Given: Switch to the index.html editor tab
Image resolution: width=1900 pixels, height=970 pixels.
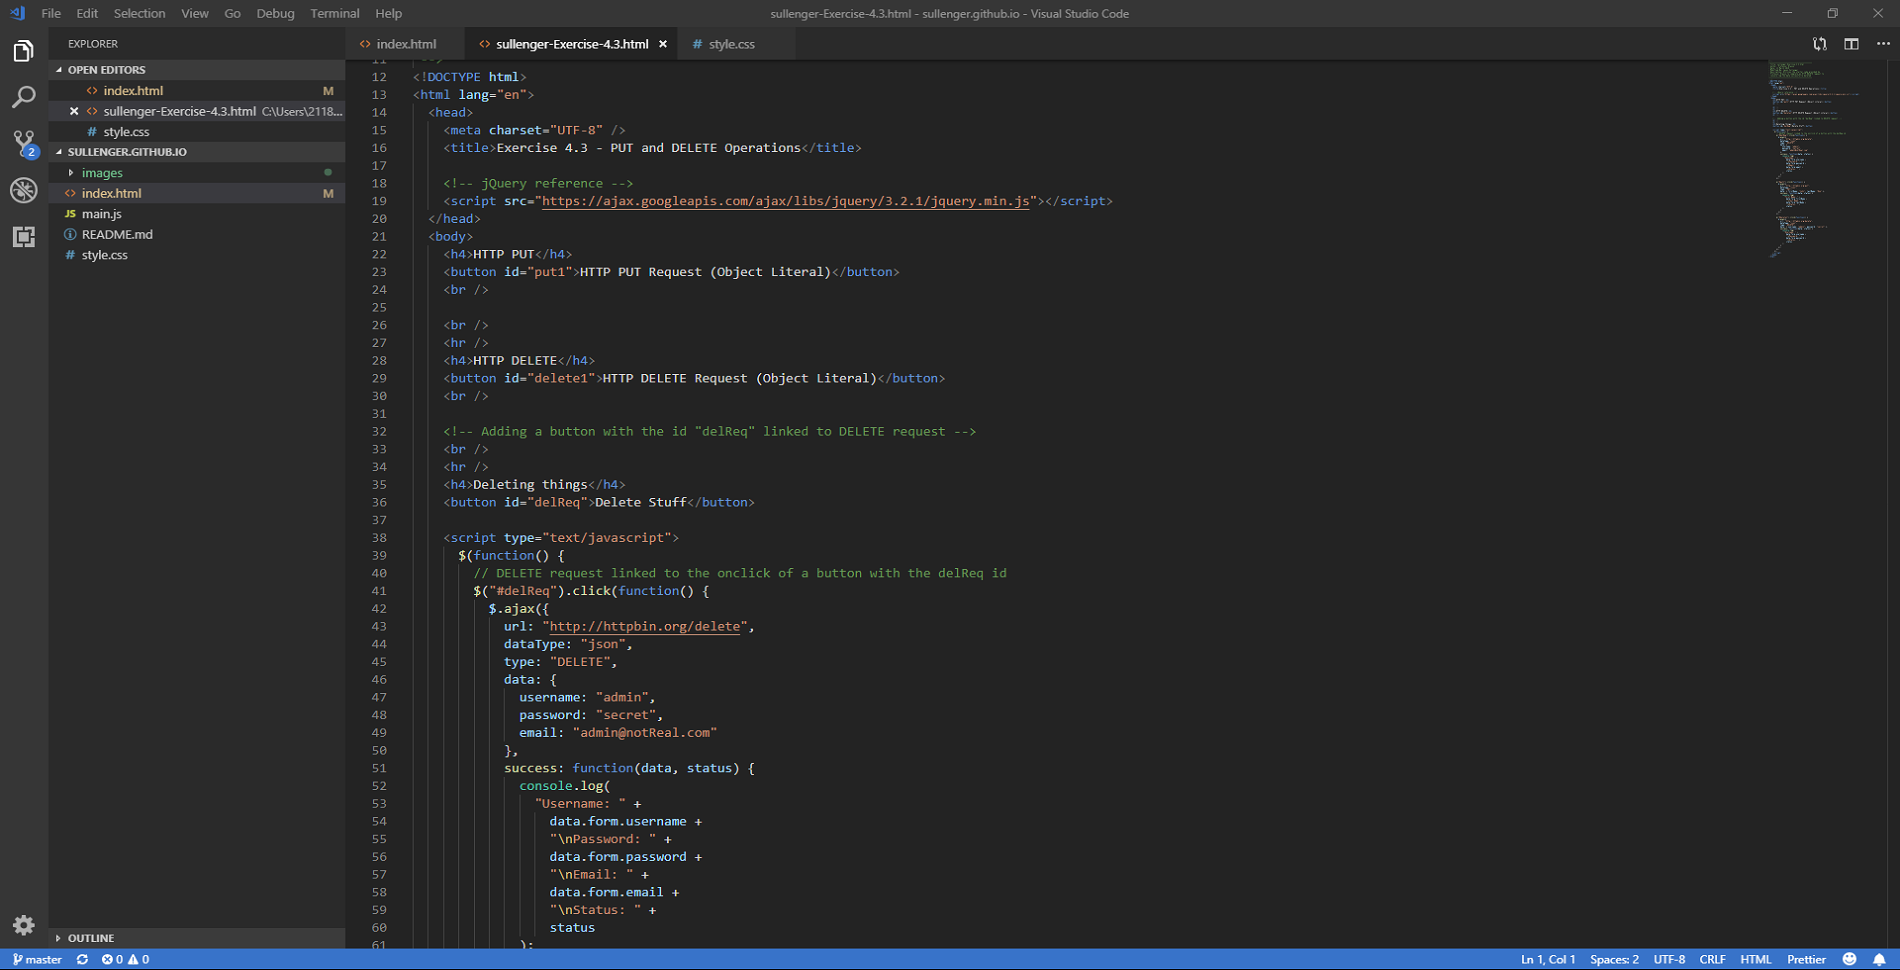Looking at the screenshot, I should click(406, 44).
